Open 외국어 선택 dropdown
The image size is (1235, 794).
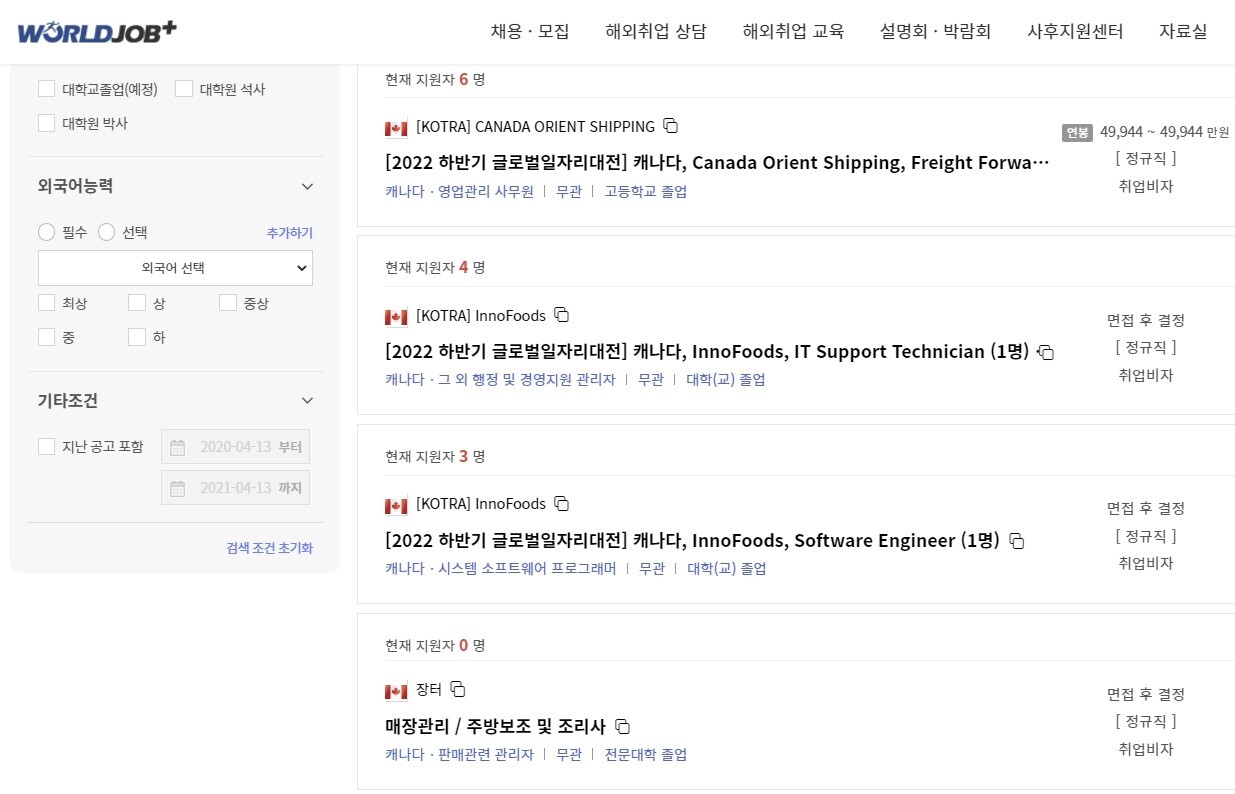click(175, 268)
